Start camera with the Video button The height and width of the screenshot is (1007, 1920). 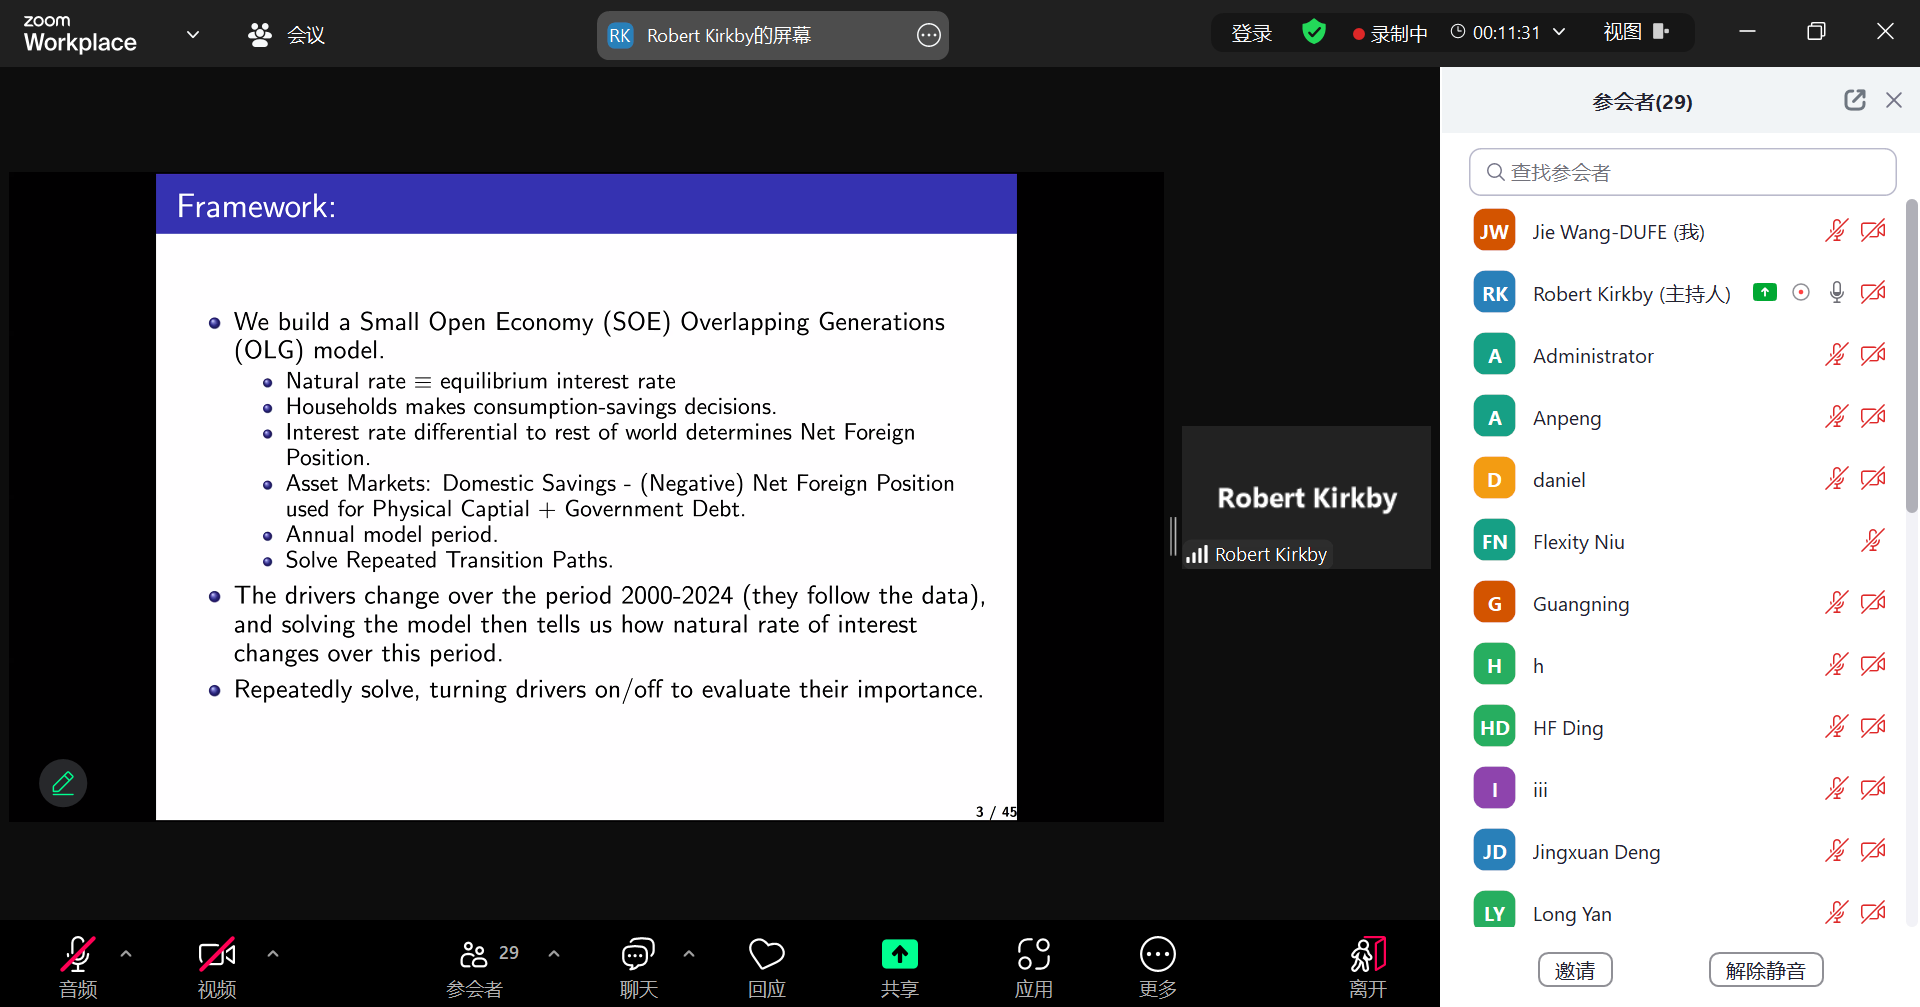(x=216, y=955)
